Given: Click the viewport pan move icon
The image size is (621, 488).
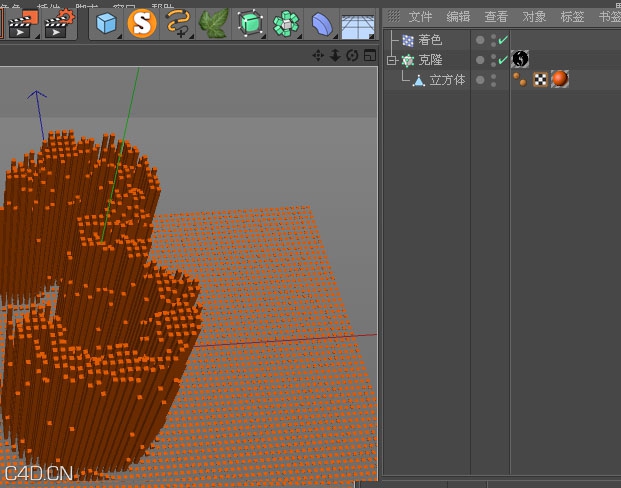Looking at the screenshot, I should pos(319,55).
